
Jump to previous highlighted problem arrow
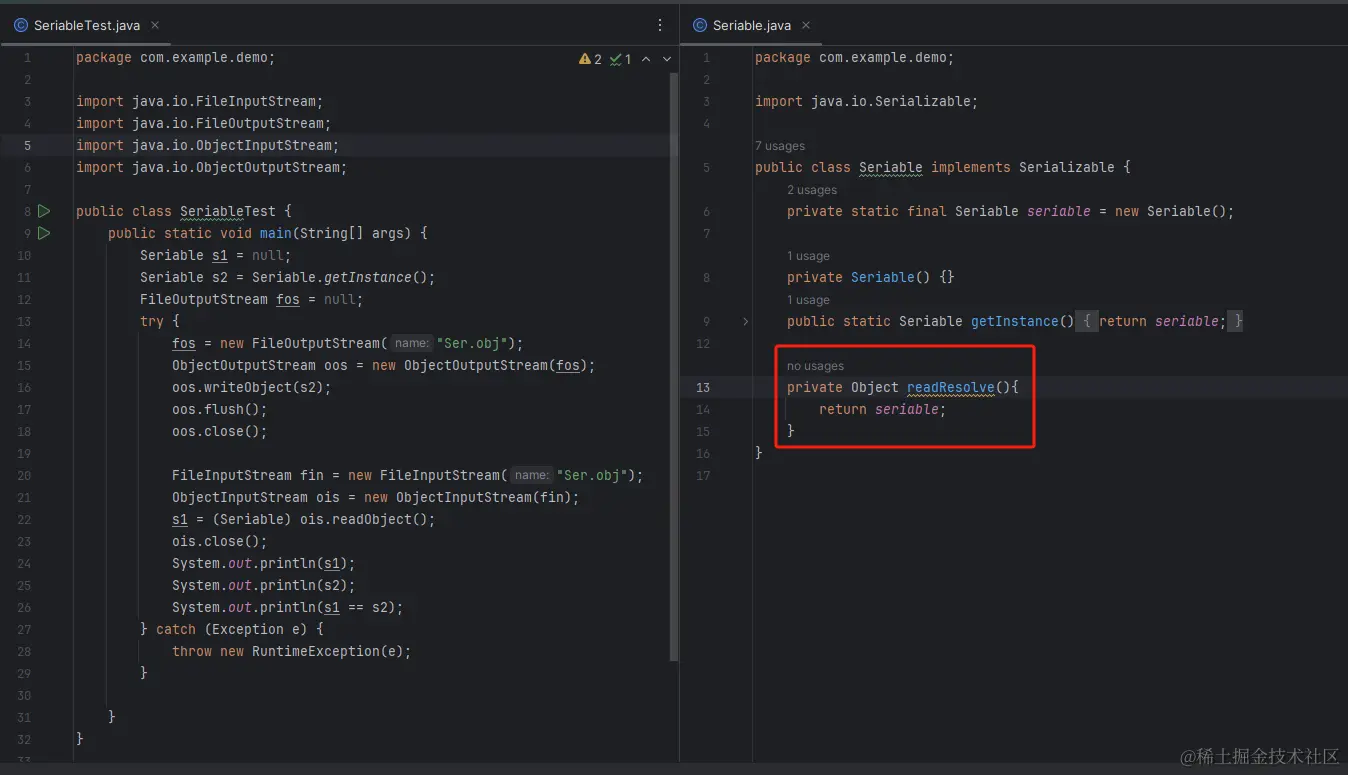(646, 59)
